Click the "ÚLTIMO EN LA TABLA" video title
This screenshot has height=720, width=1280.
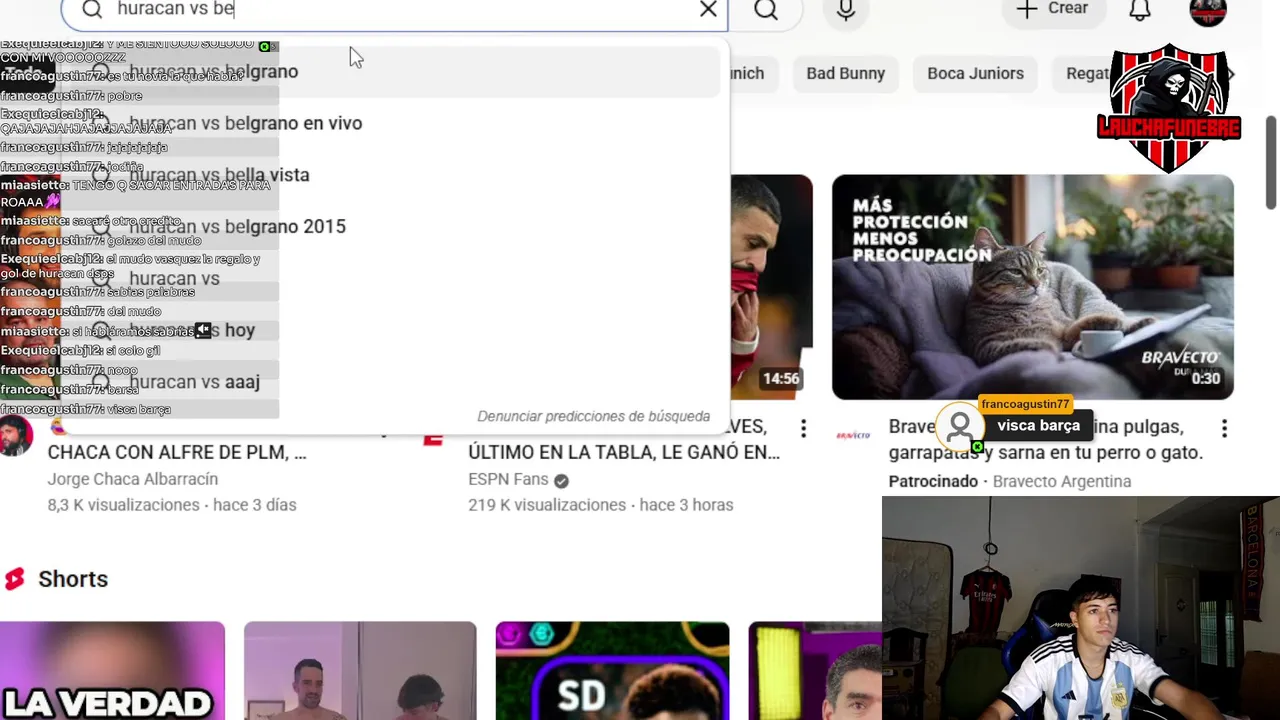[624, 452]
